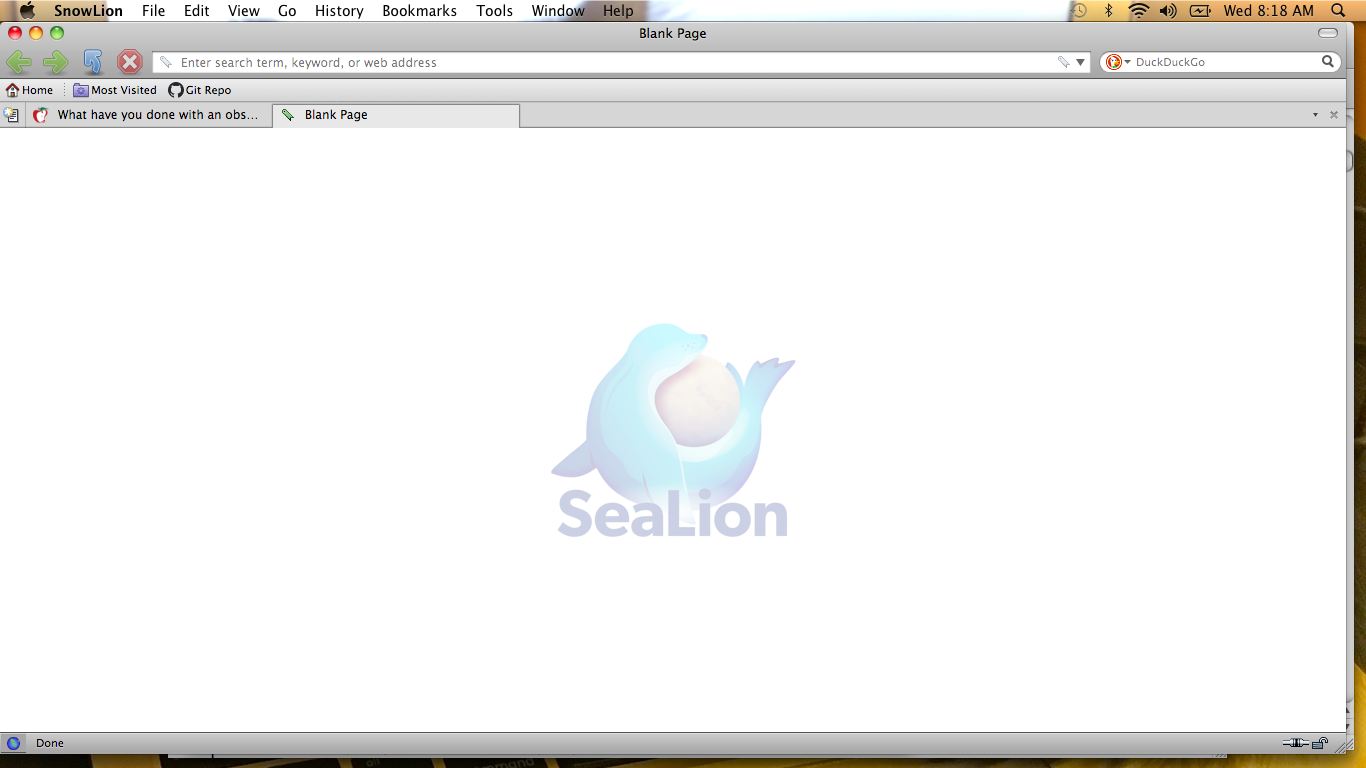Open the Window menu
The image size is (1366, 768).
558,11
